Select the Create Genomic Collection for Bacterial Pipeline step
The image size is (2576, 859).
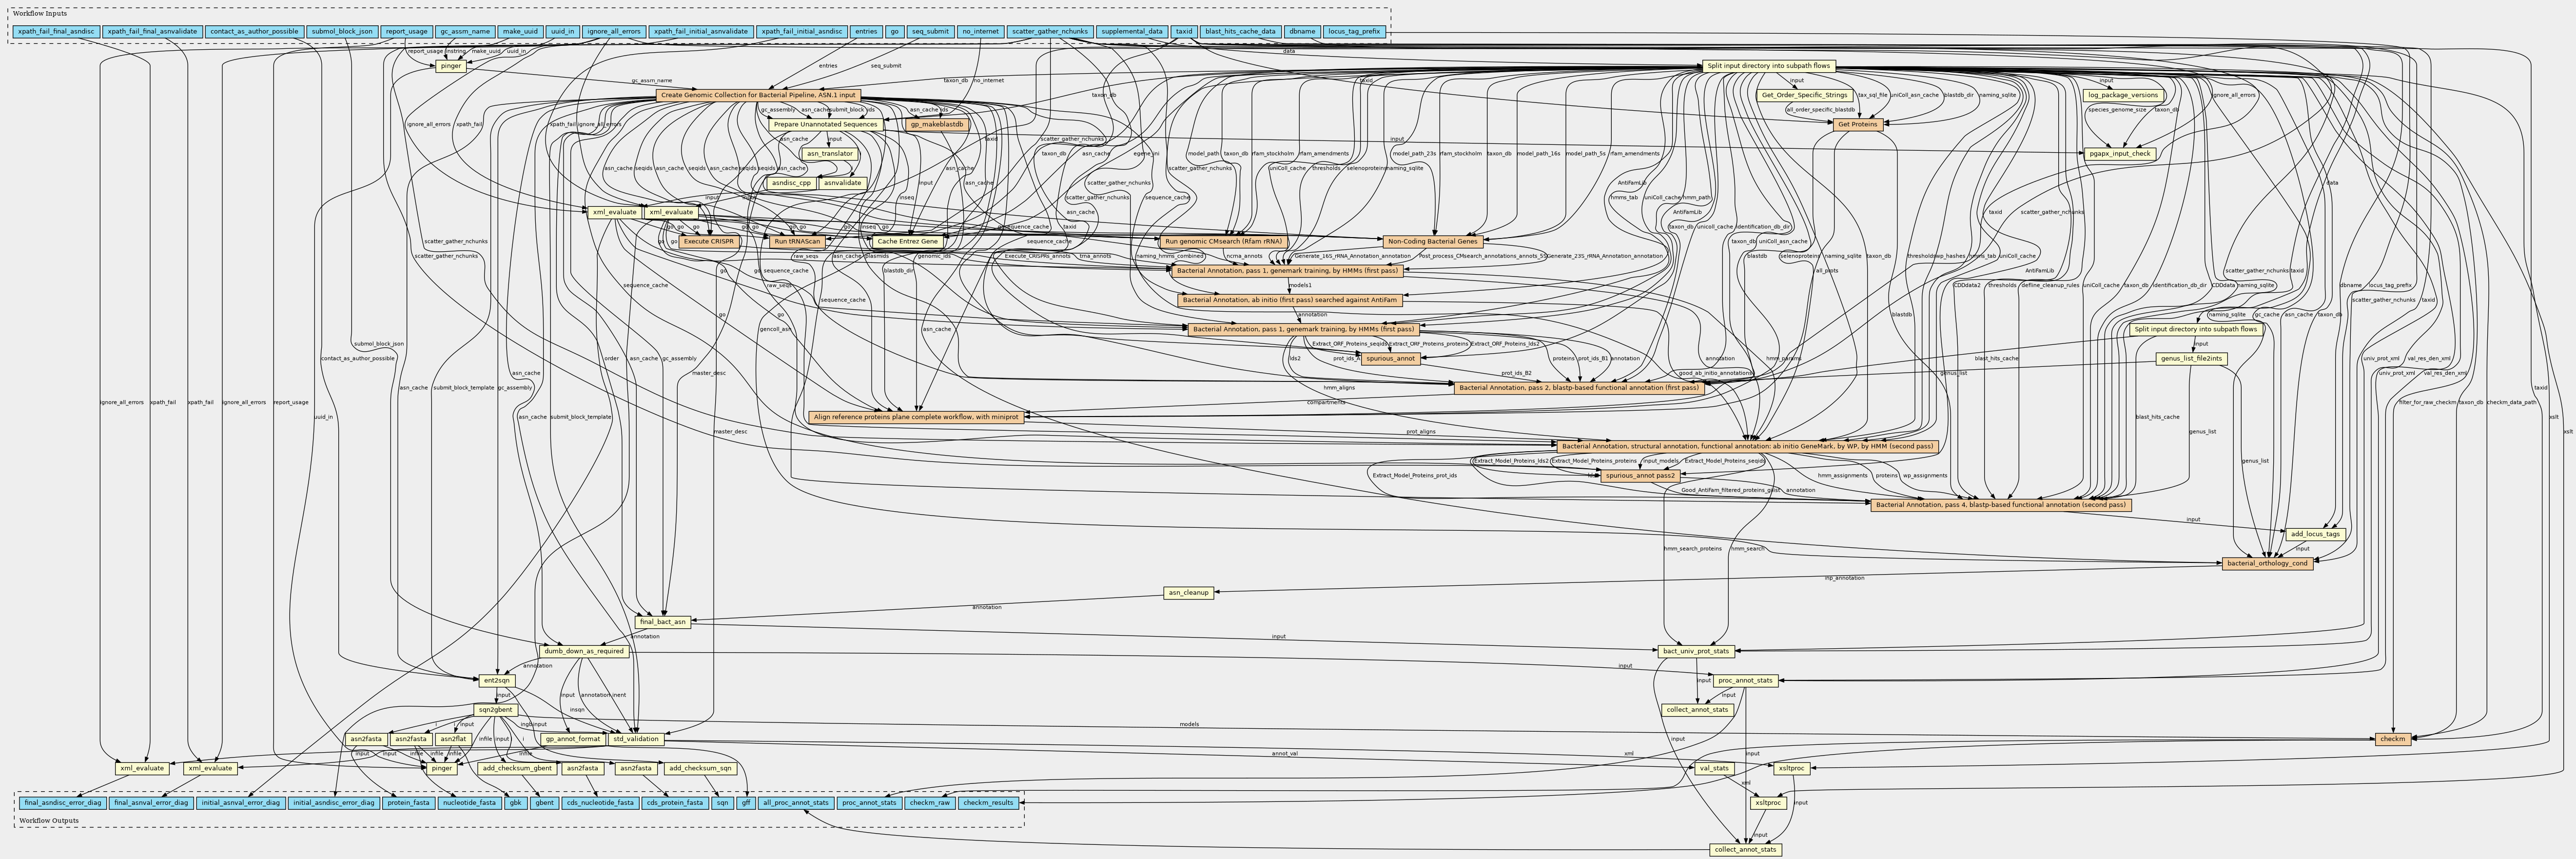758,95
